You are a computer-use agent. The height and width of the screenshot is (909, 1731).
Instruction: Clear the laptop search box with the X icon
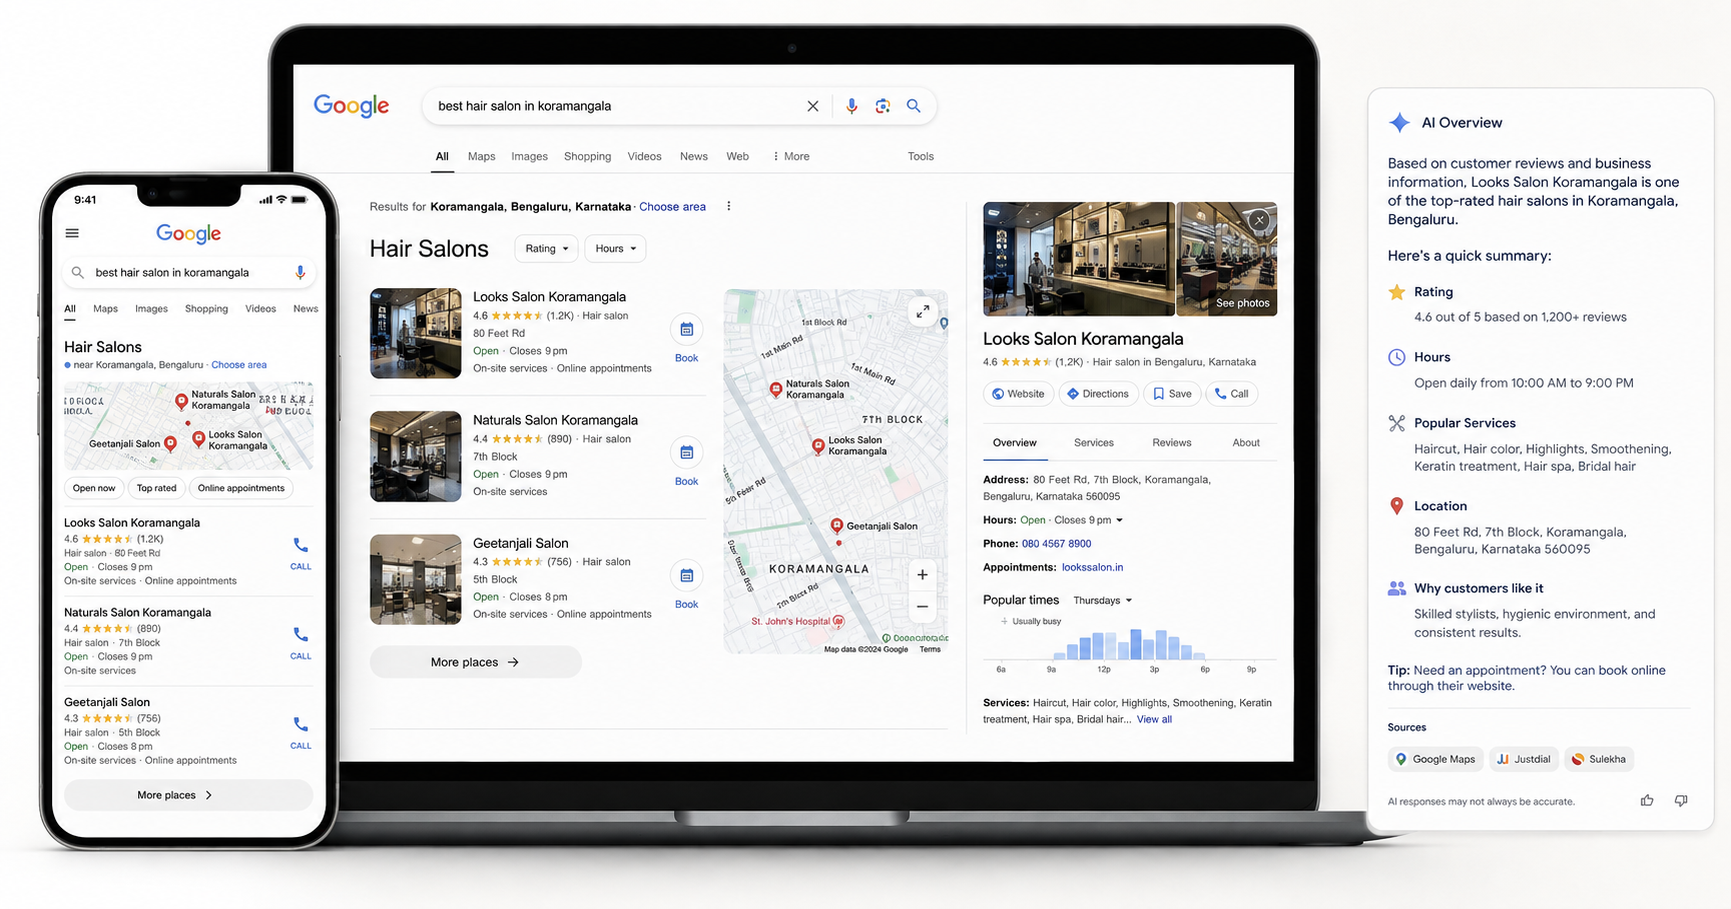tap(813, 106)
